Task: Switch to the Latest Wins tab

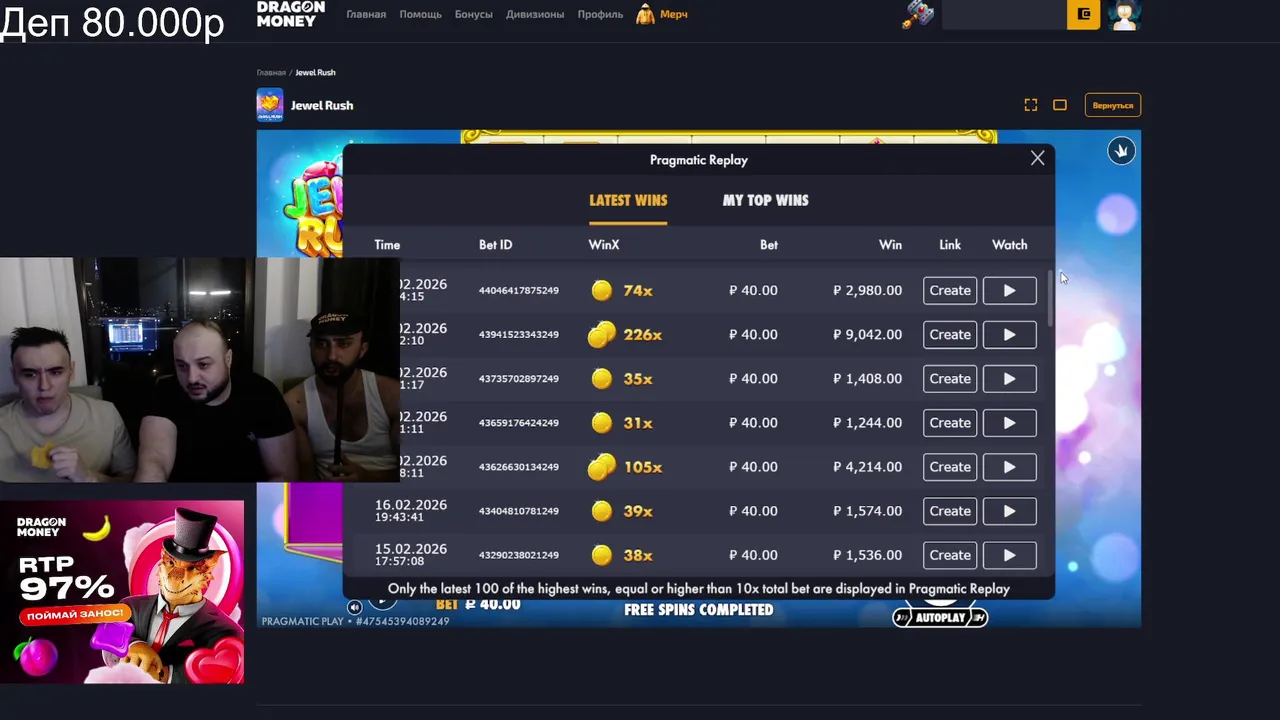Action: coord(628,200)
